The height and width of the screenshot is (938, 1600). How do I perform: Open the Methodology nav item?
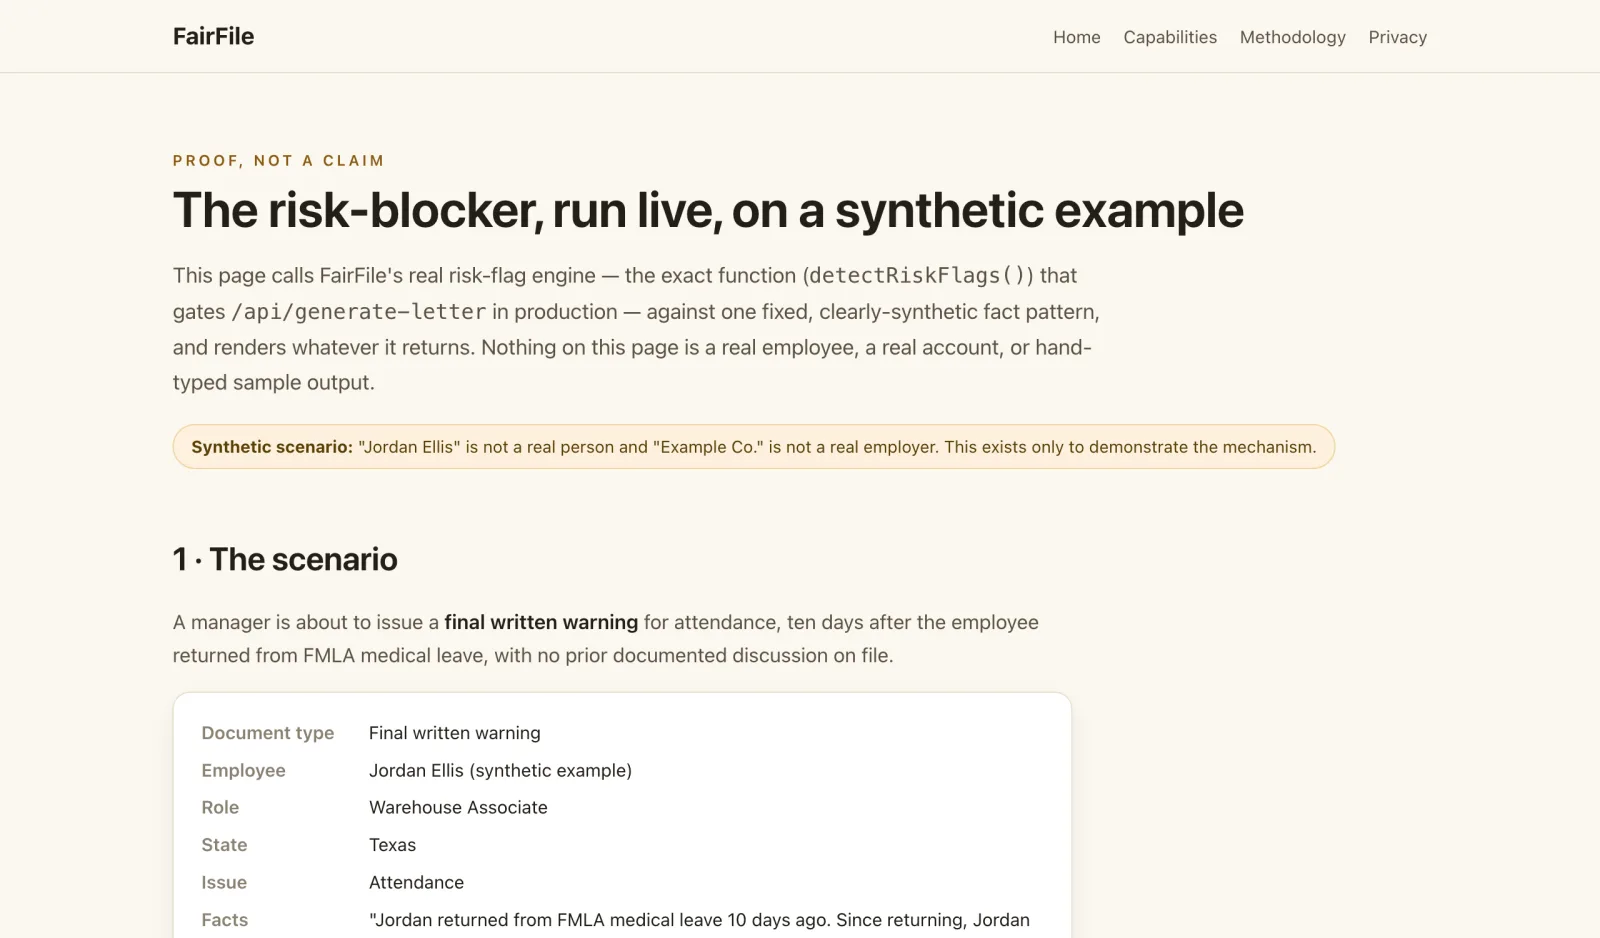tap(1292, 37)
